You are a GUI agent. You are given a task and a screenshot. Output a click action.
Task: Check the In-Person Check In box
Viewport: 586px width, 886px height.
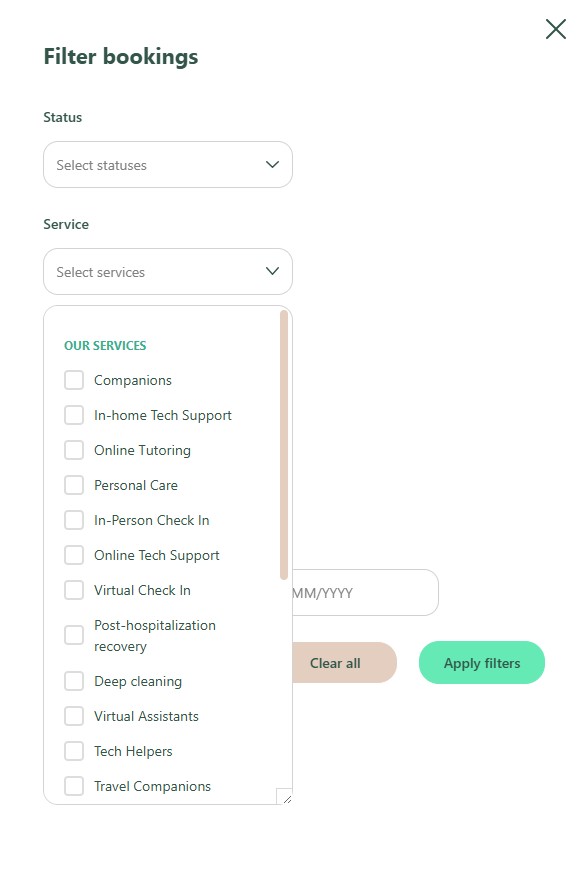click(74, 520)
